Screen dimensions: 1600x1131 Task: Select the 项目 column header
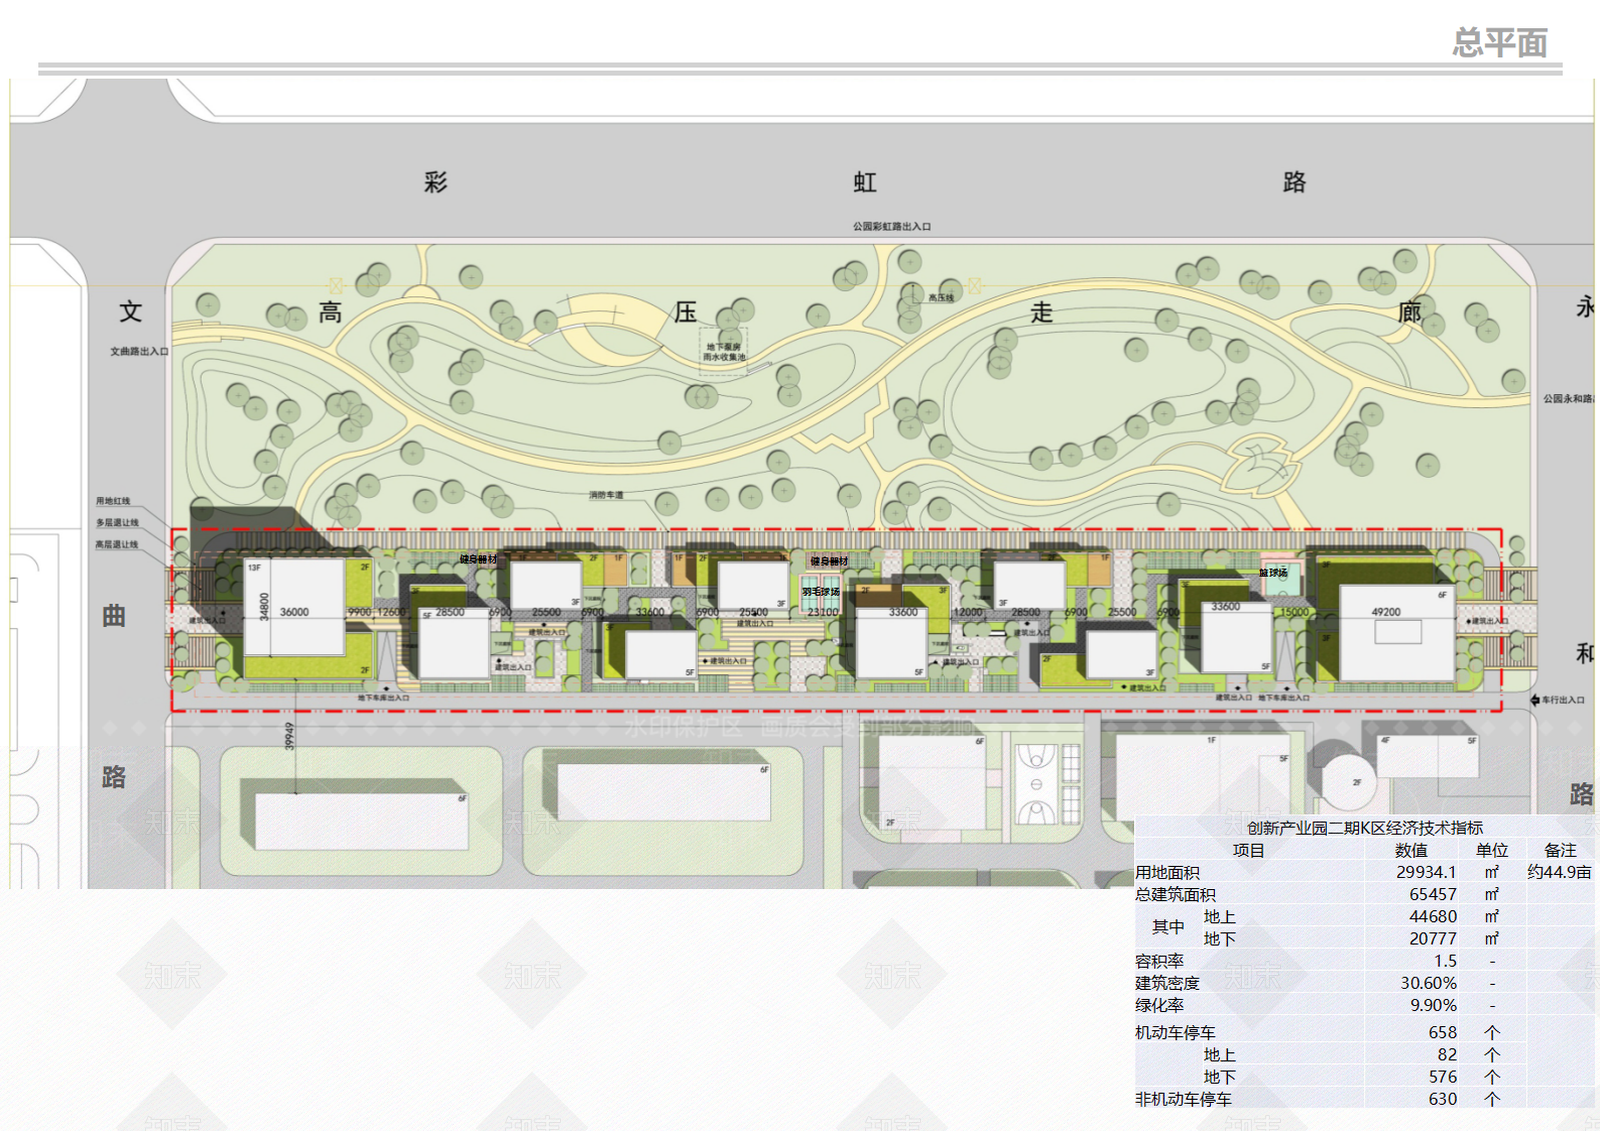click(x=1248, y=850)
